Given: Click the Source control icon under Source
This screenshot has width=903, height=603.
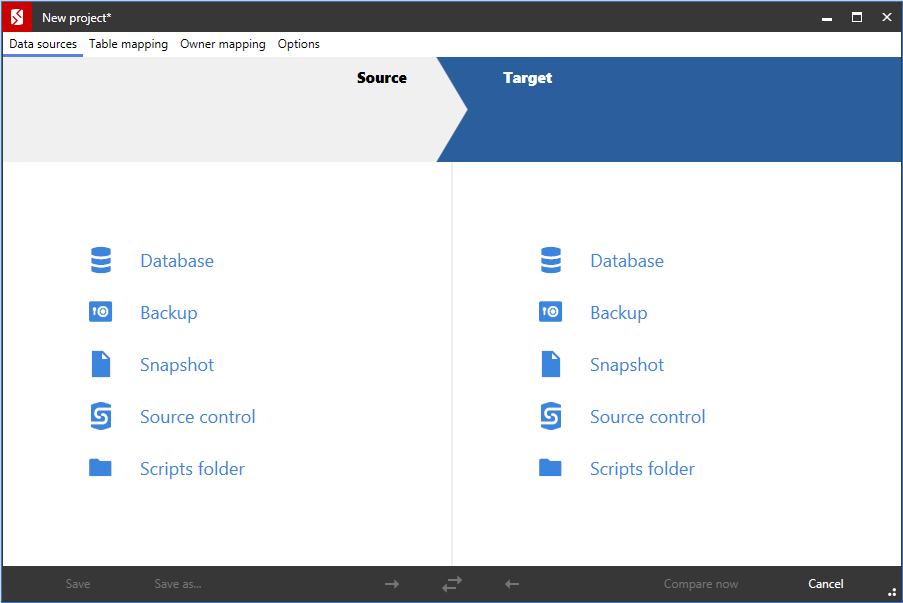Looking at the screenshot, I should click(100, 417).
